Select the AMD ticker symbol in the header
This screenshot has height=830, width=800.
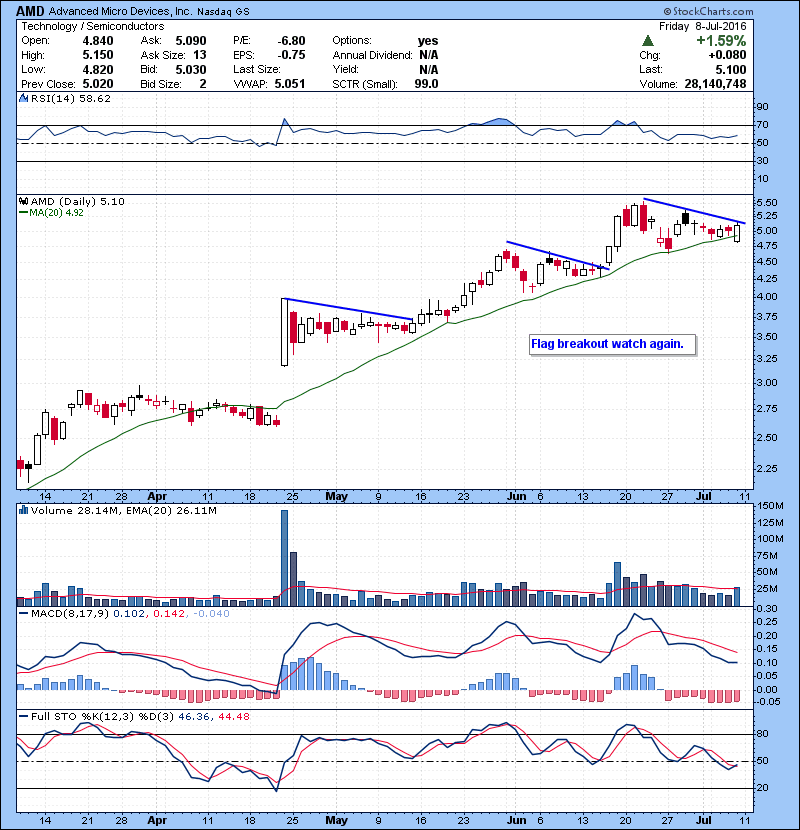coord(31,11)
